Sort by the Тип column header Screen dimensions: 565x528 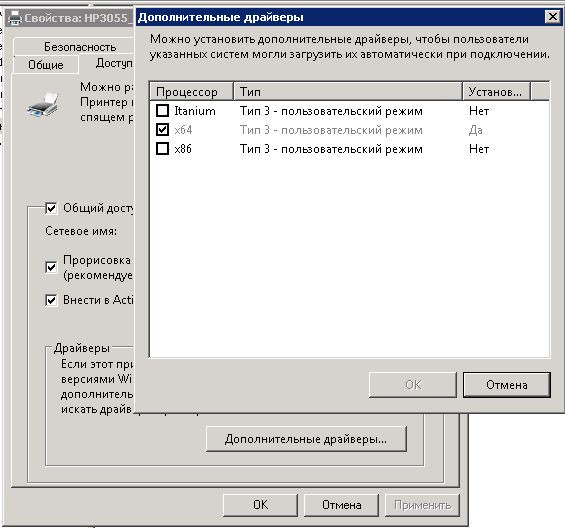click(348, 92)
